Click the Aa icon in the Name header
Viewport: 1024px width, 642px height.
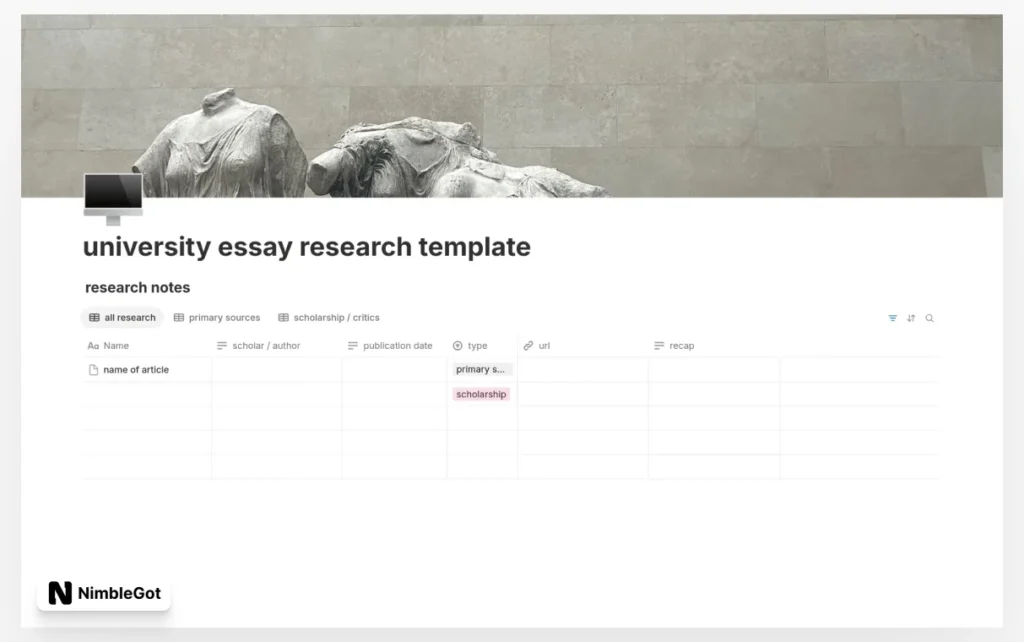93,345
